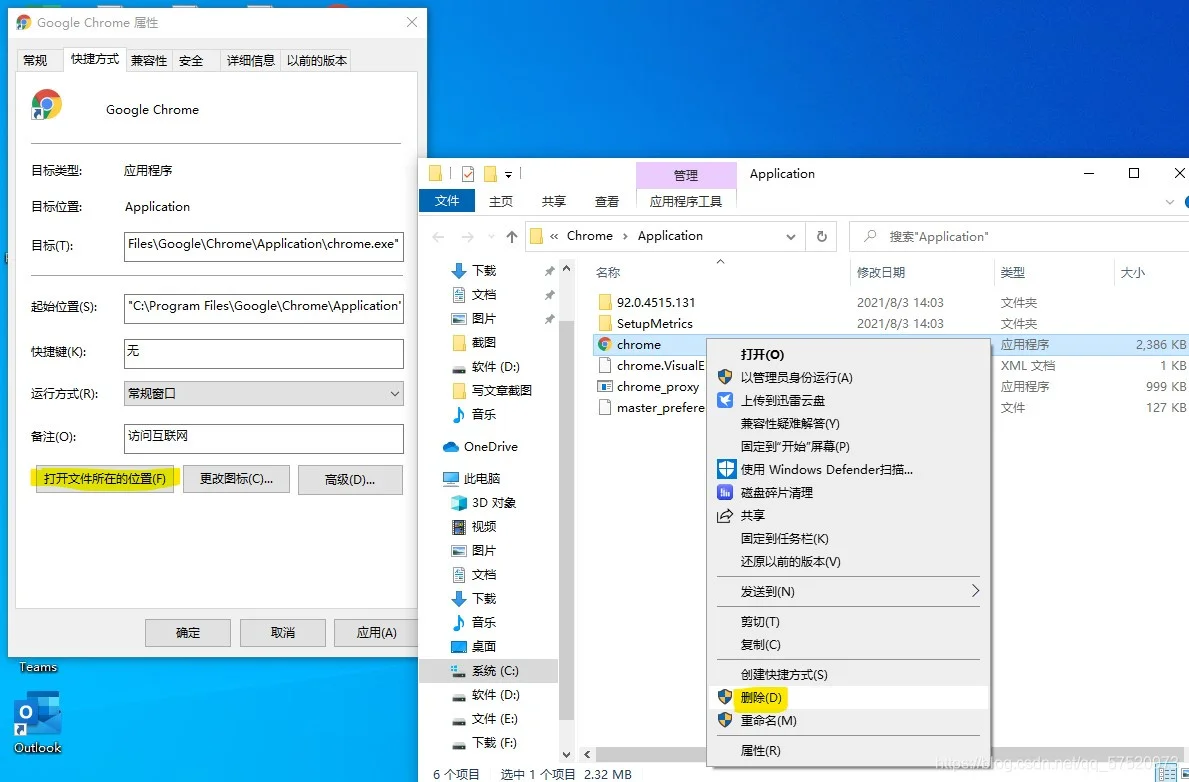Open the 3D 对象 folder in the sidebar

point(483,502)
